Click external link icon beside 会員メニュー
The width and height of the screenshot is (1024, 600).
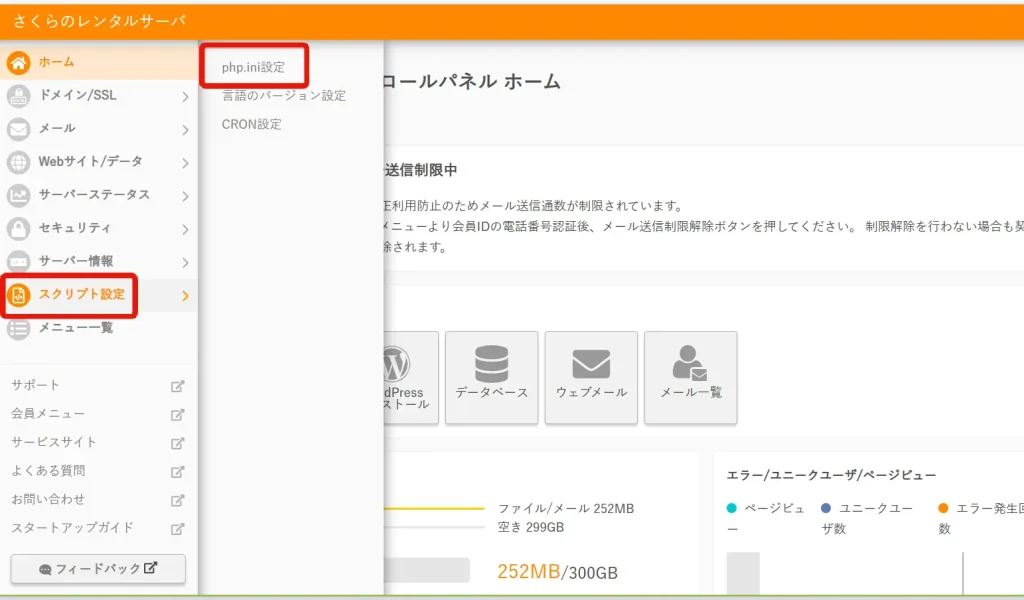(x=177, y=415)
